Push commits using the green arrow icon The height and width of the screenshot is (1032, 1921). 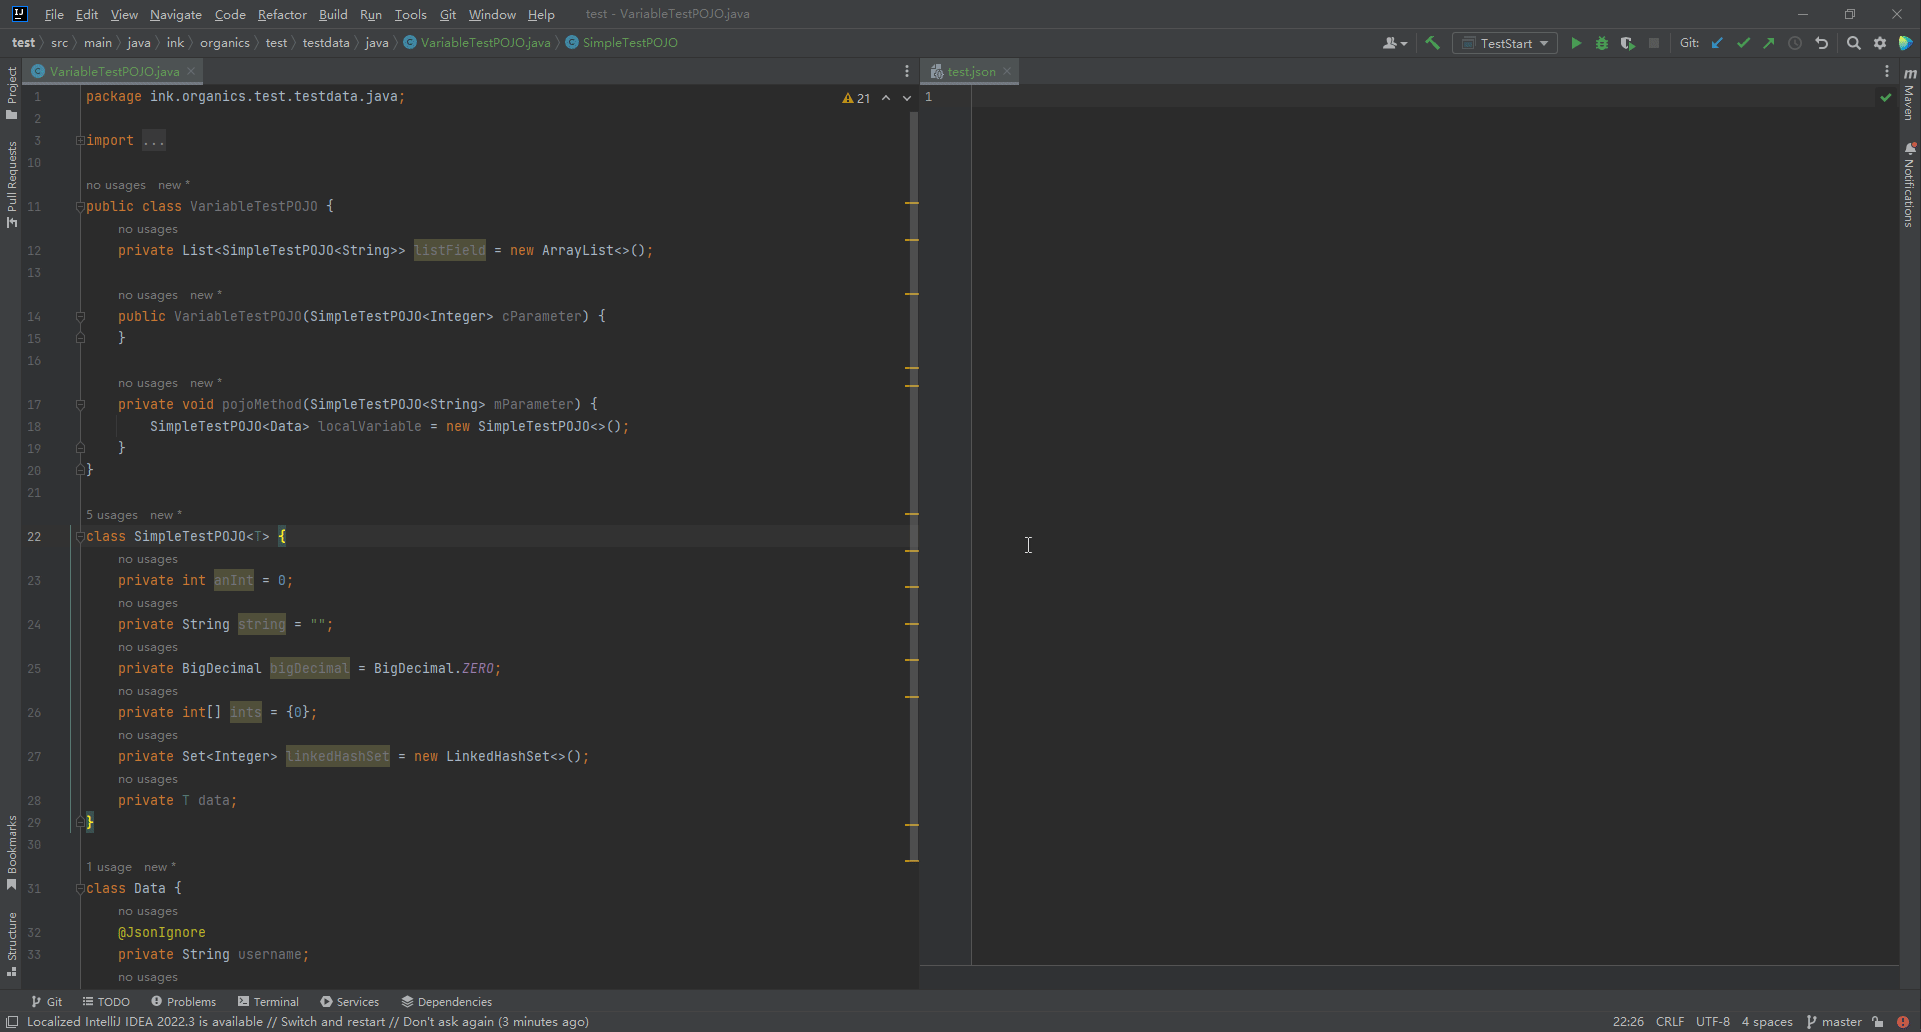[1769, 43]
